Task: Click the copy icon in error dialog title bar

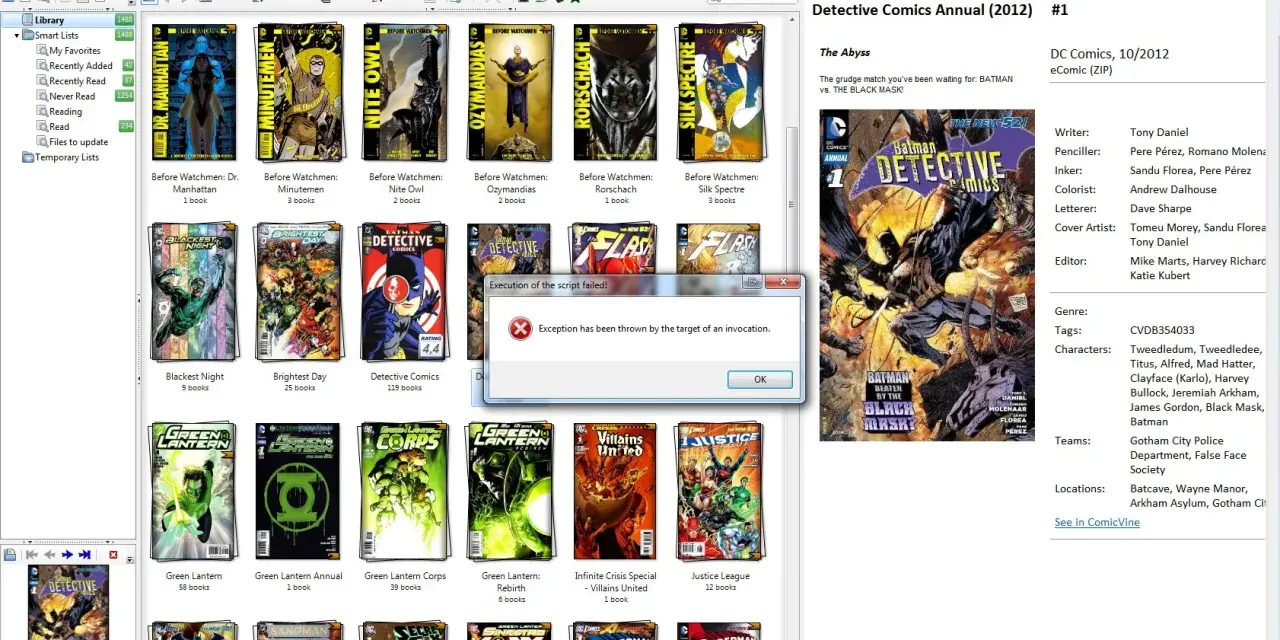Action: 752,283
